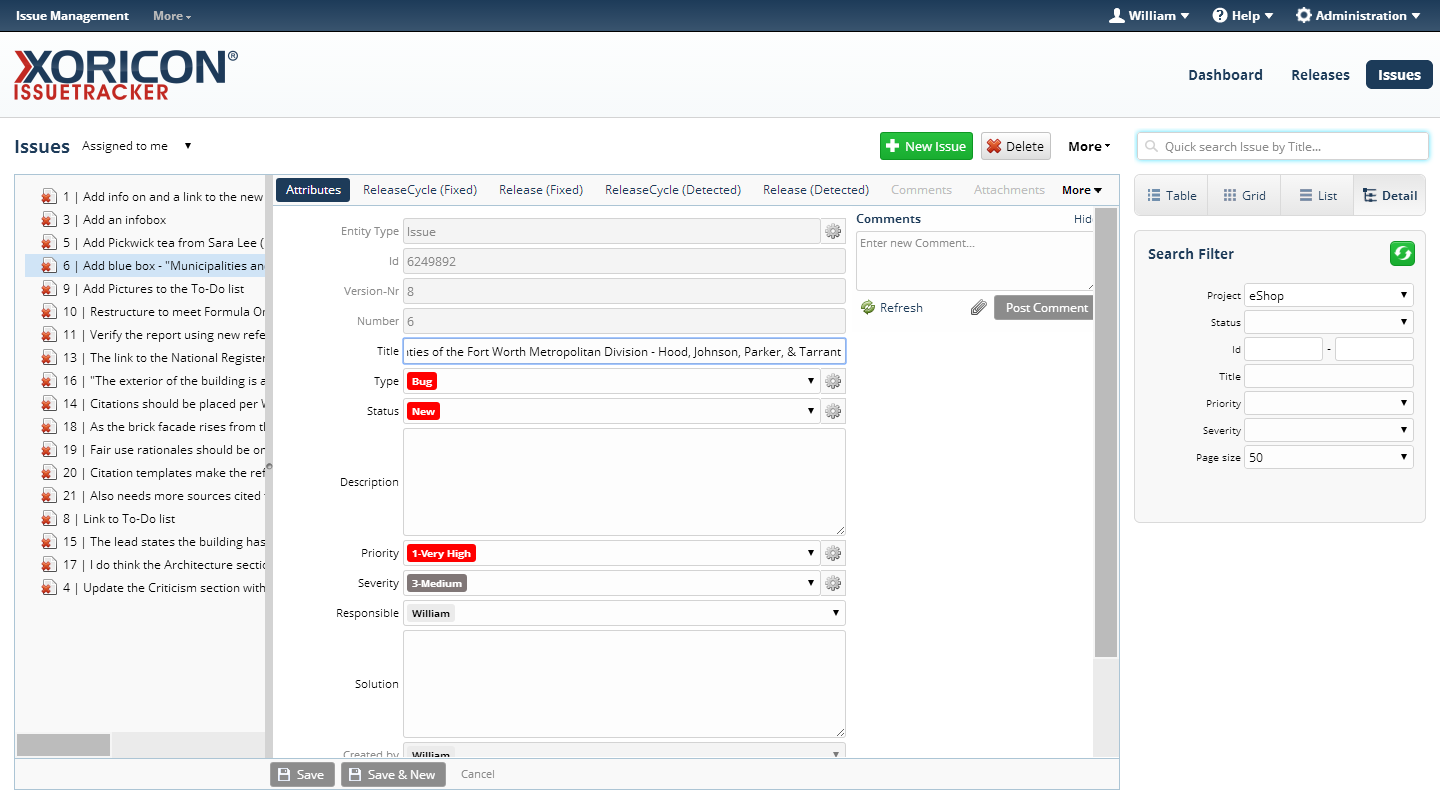1440x799 pixels.
Task: Expand the 'Assigned to me' issues filter
Action: (x=137, y=146)
